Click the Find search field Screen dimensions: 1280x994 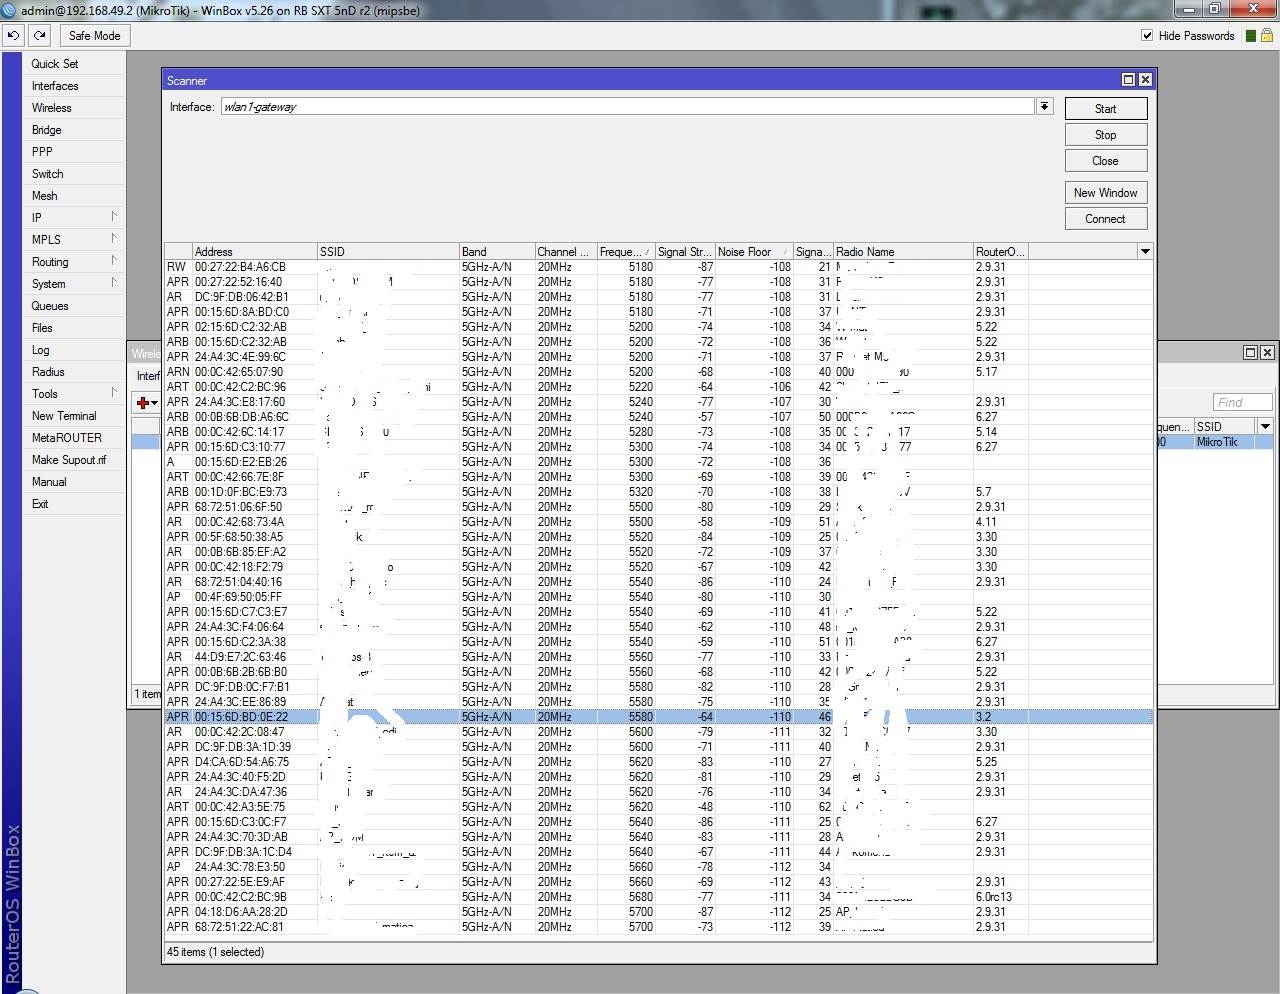coord(1241,402)
